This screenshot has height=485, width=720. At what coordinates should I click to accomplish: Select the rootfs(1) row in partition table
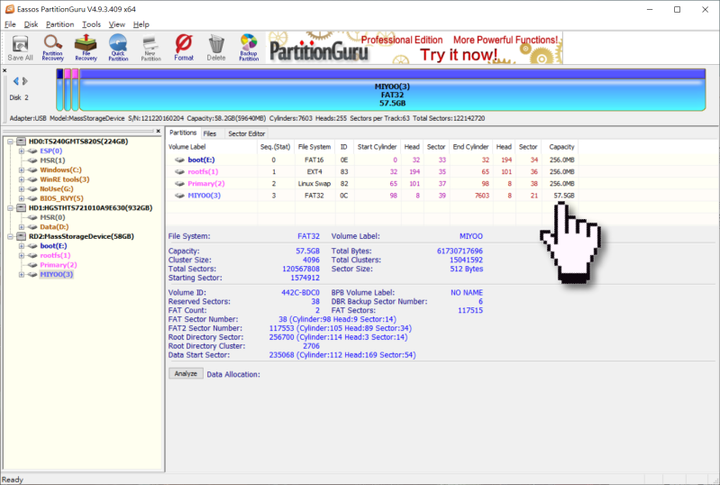tap(372, 172)
